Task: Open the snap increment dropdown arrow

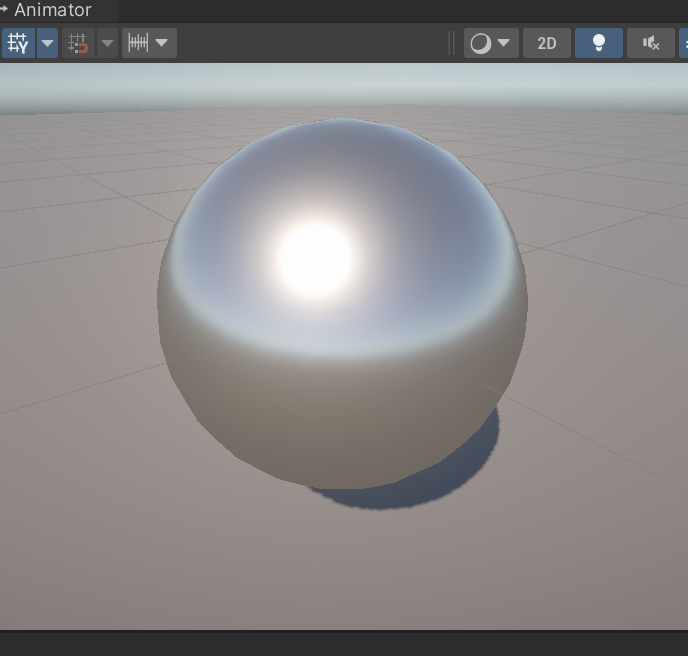Action: (162, 43)
